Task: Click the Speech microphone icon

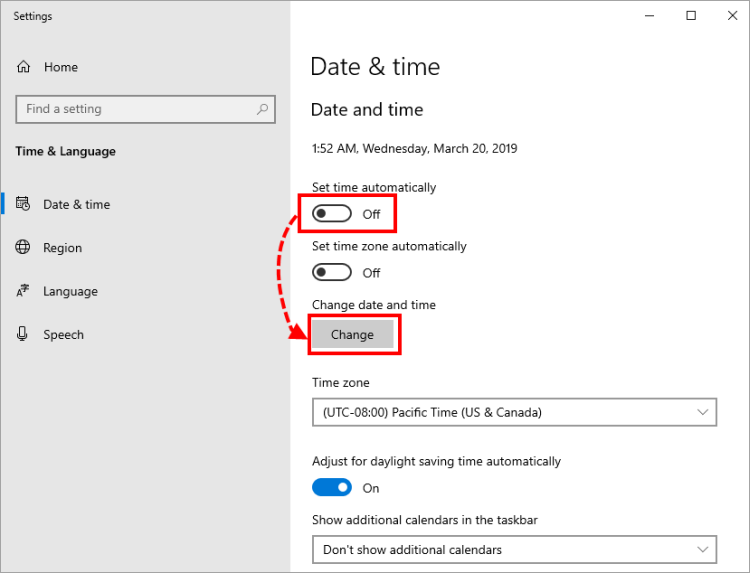Action: click(x=22, y=334)
